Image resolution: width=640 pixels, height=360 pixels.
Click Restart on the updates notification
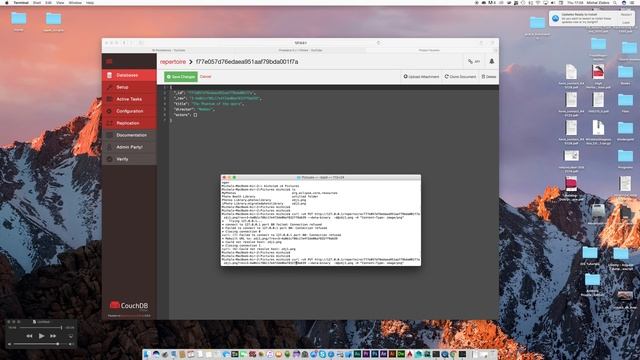tap(626, 14)
